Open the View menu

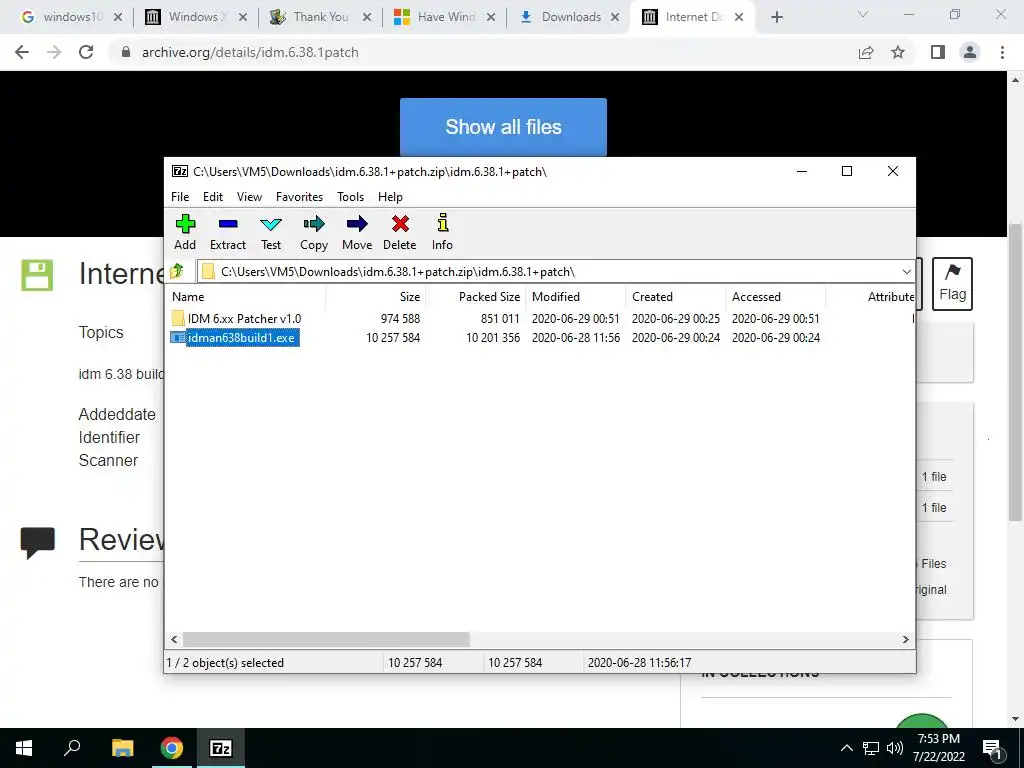[x=249, y=197]
